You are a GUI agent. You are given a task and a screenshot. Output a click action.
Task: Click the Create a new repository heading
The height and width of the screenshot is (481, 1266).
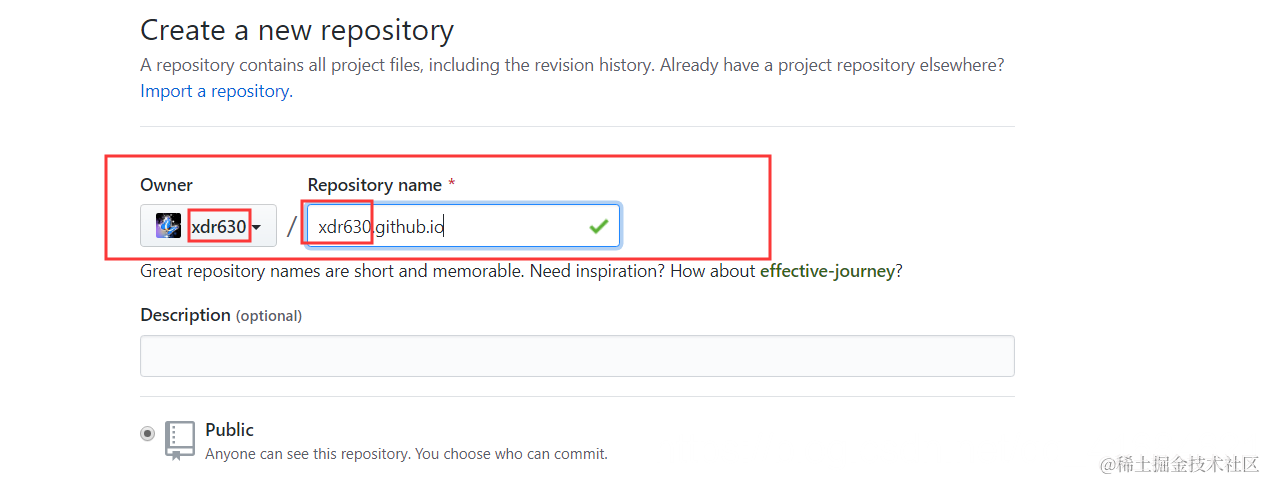pyautogui.click(x=297, y=30)
